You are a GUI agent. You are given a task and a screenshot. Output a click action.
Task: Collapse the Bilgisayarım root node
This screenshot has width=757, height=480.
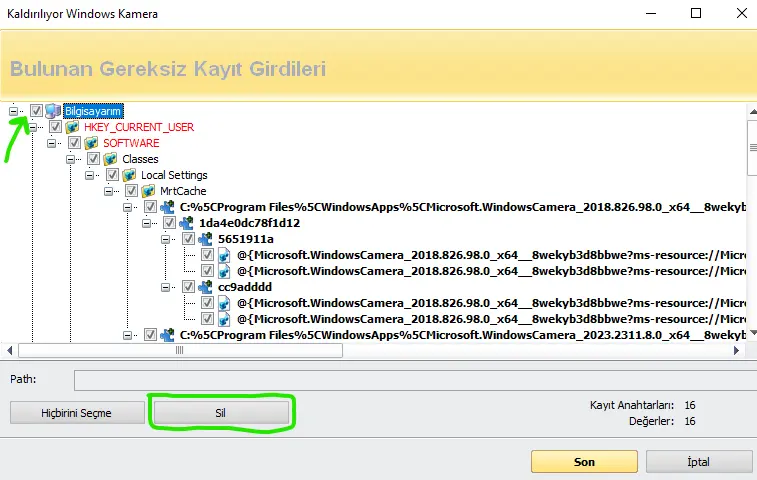pyautogui.click(x=14, y=111)
